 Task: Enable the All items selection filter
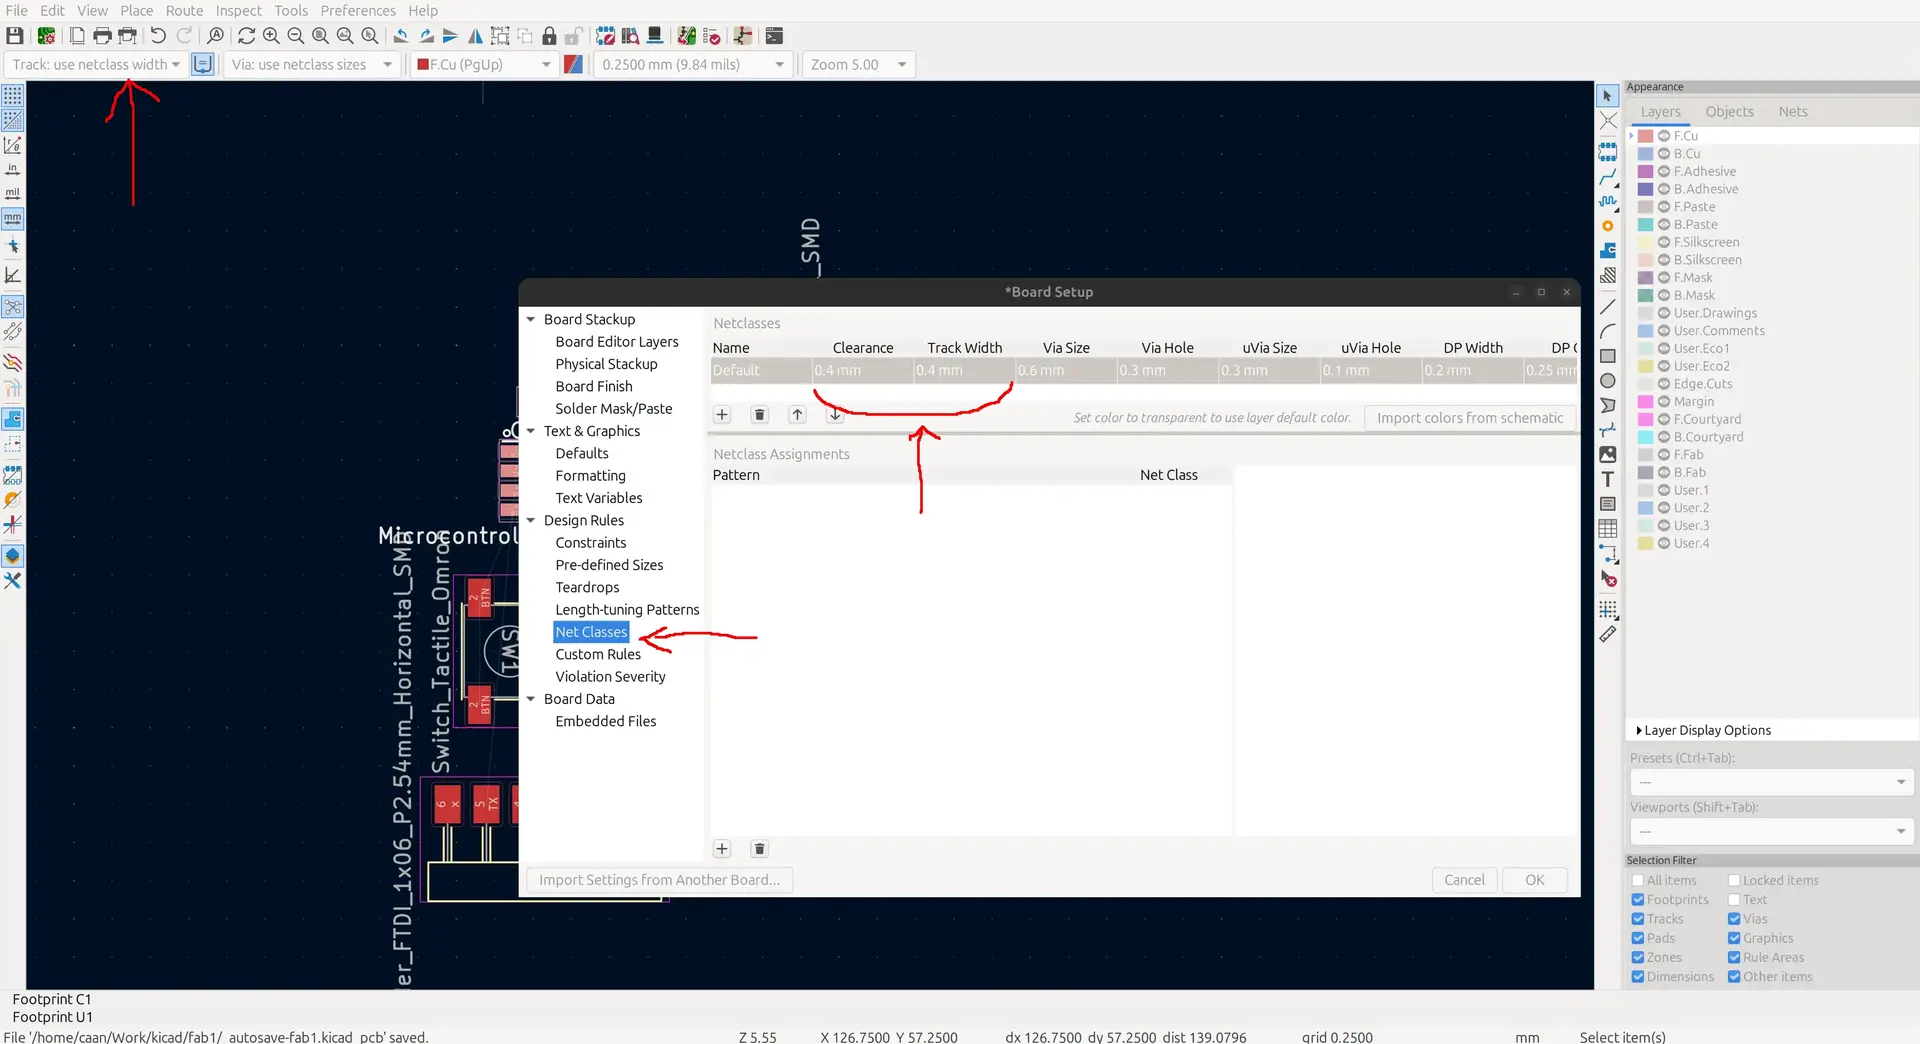coord(1638,881)
